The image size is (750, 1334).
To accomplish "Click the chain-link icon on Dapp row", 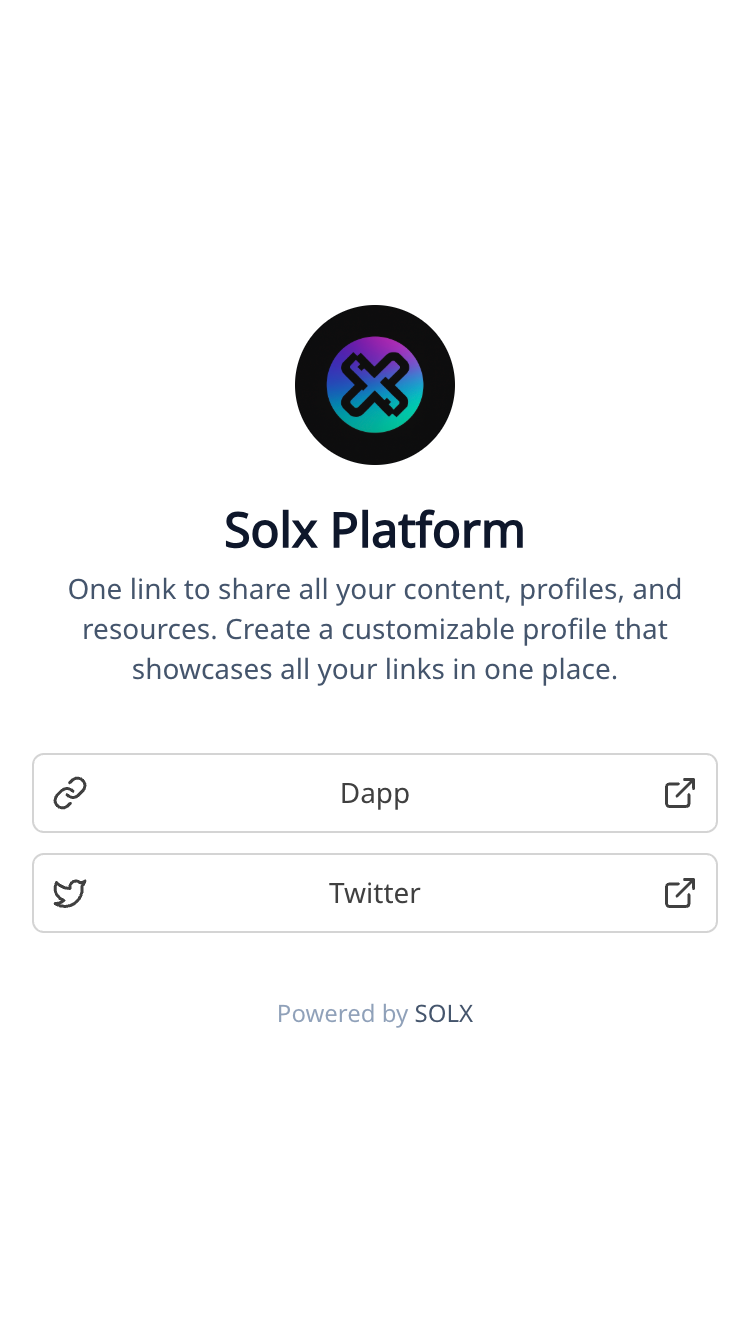I will coord(70,793).
